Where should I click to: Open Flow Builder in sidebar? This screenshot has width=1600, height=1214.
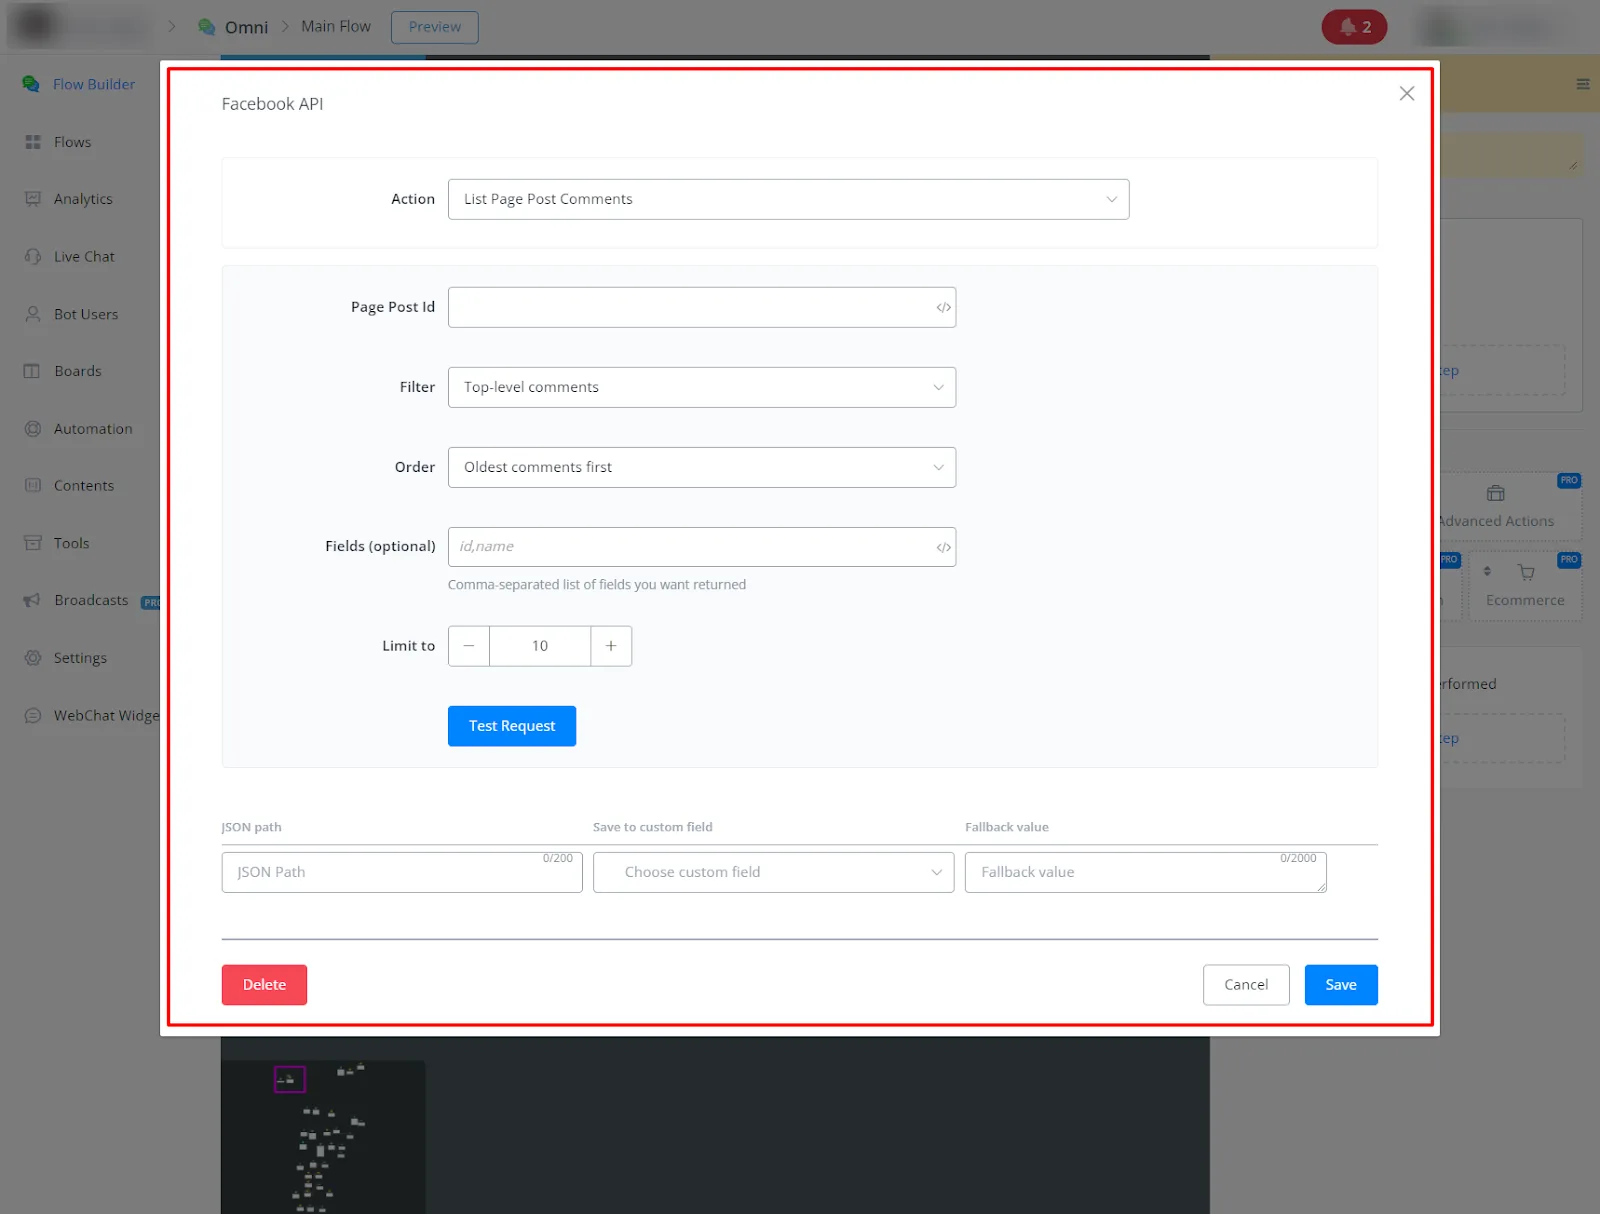94,84
